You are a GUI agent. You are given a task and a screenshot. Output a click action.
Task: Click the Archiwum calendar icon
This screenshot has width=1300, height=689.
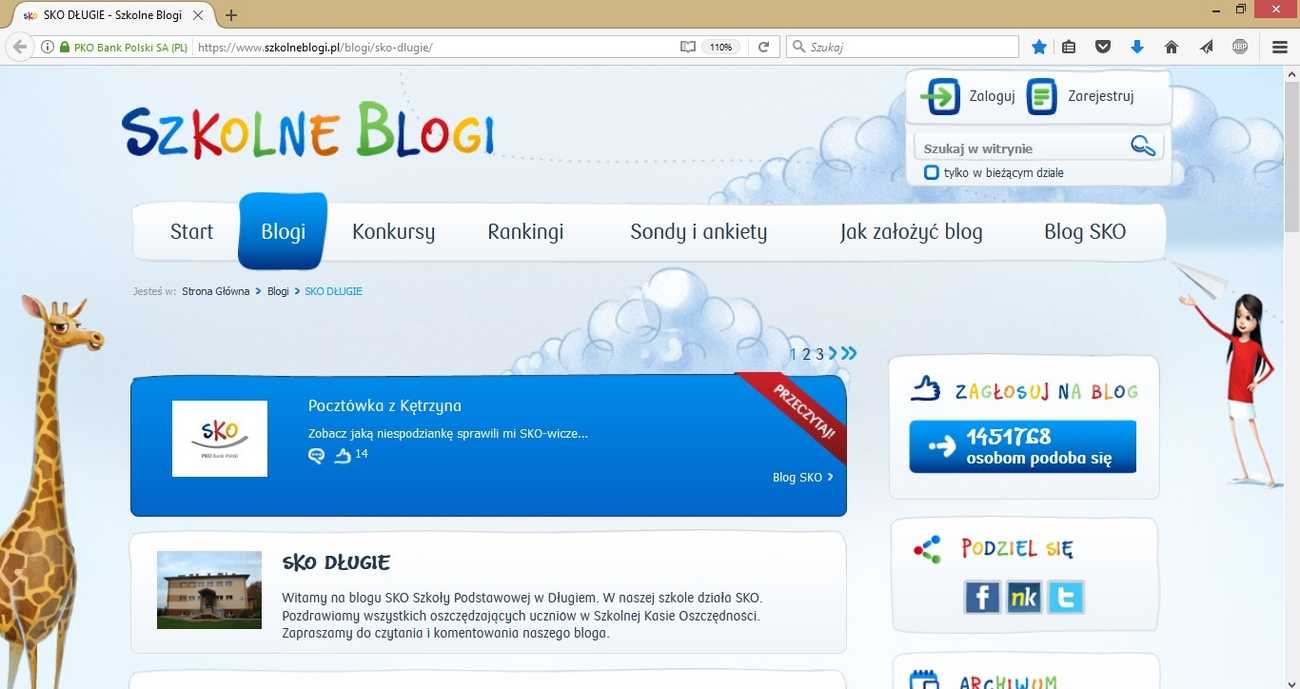coord(925,681)
